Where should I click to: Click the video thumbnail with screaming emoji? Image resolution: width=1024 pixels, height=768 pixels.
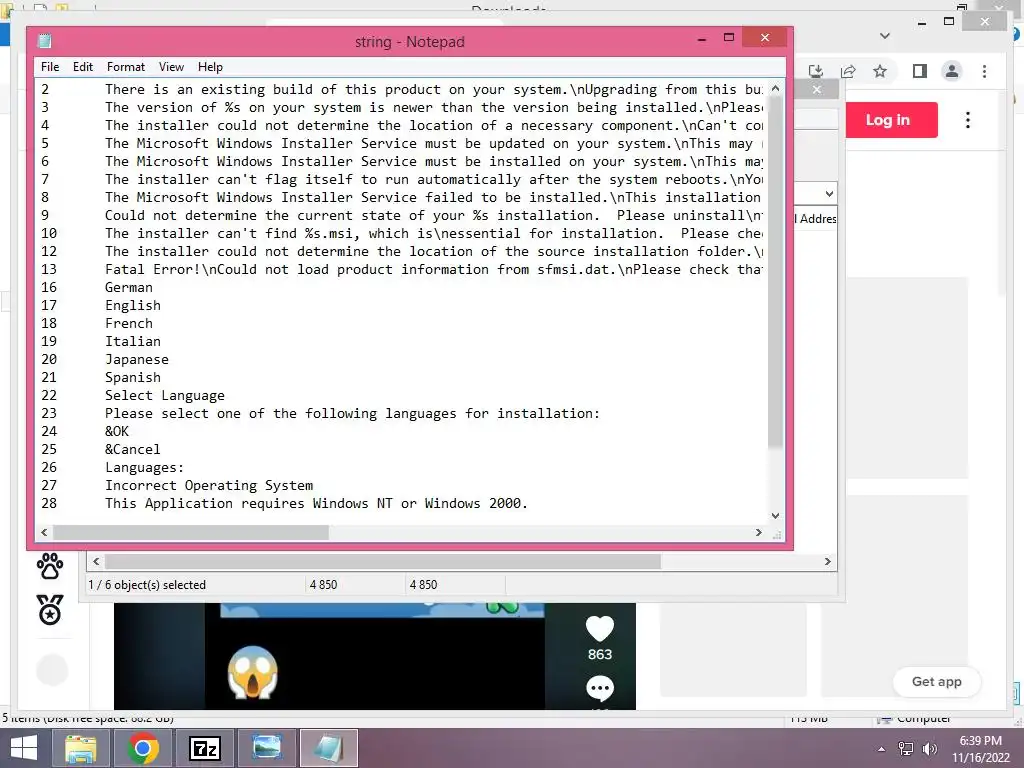(374, 656)
